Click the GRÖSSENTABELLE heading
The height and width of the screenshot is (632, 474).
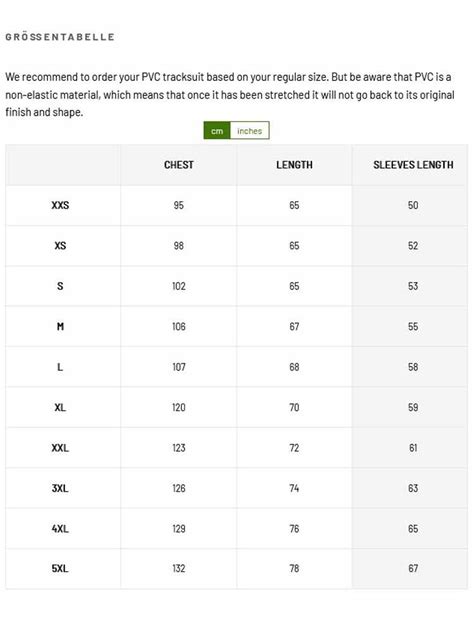pyautogui.click(x=60, y=37)
